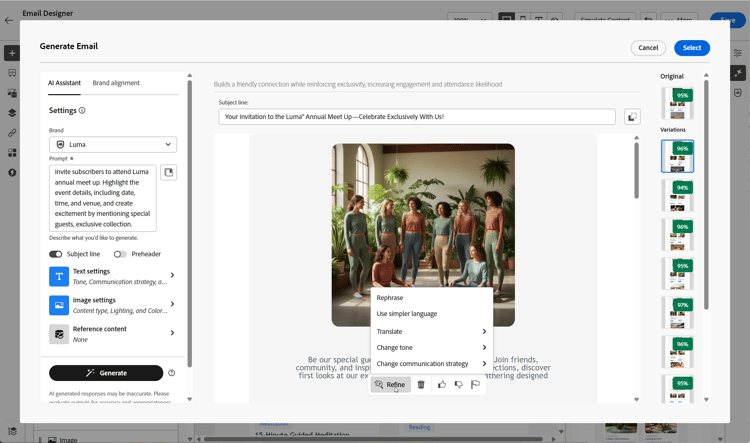Open the settings sliders icon on right rail
Screen dimensions: 750x443
click(x=738, y=53)
